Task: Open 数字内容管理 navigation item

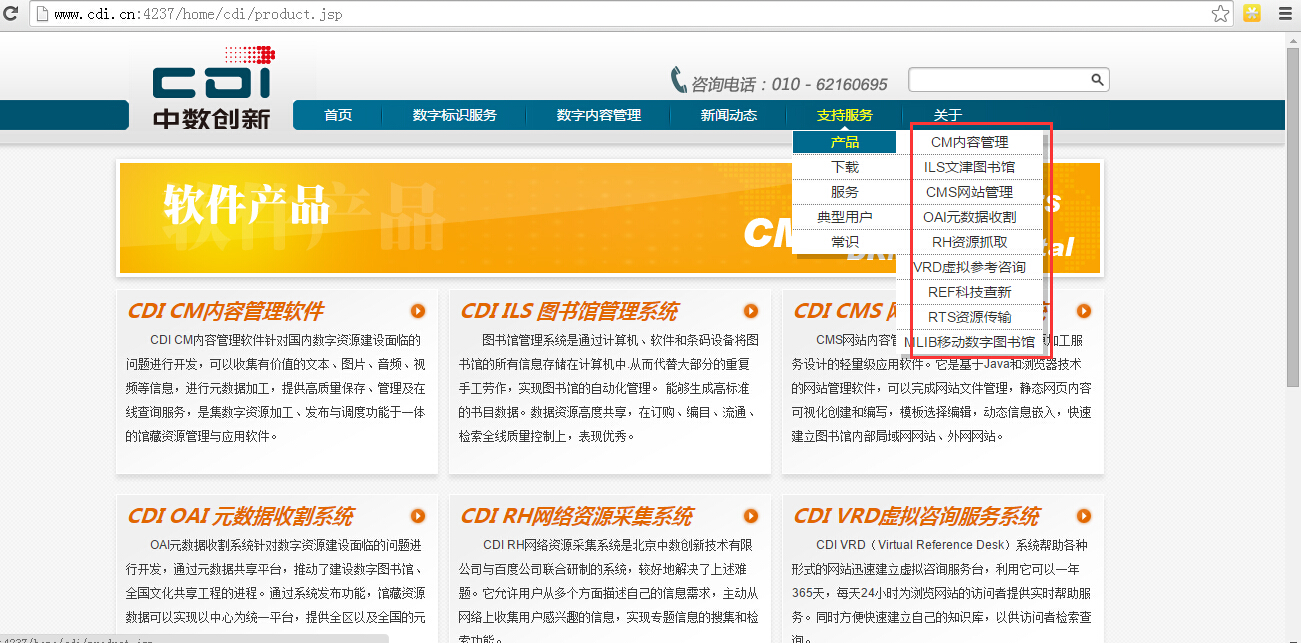Action: tap(599, 115)
